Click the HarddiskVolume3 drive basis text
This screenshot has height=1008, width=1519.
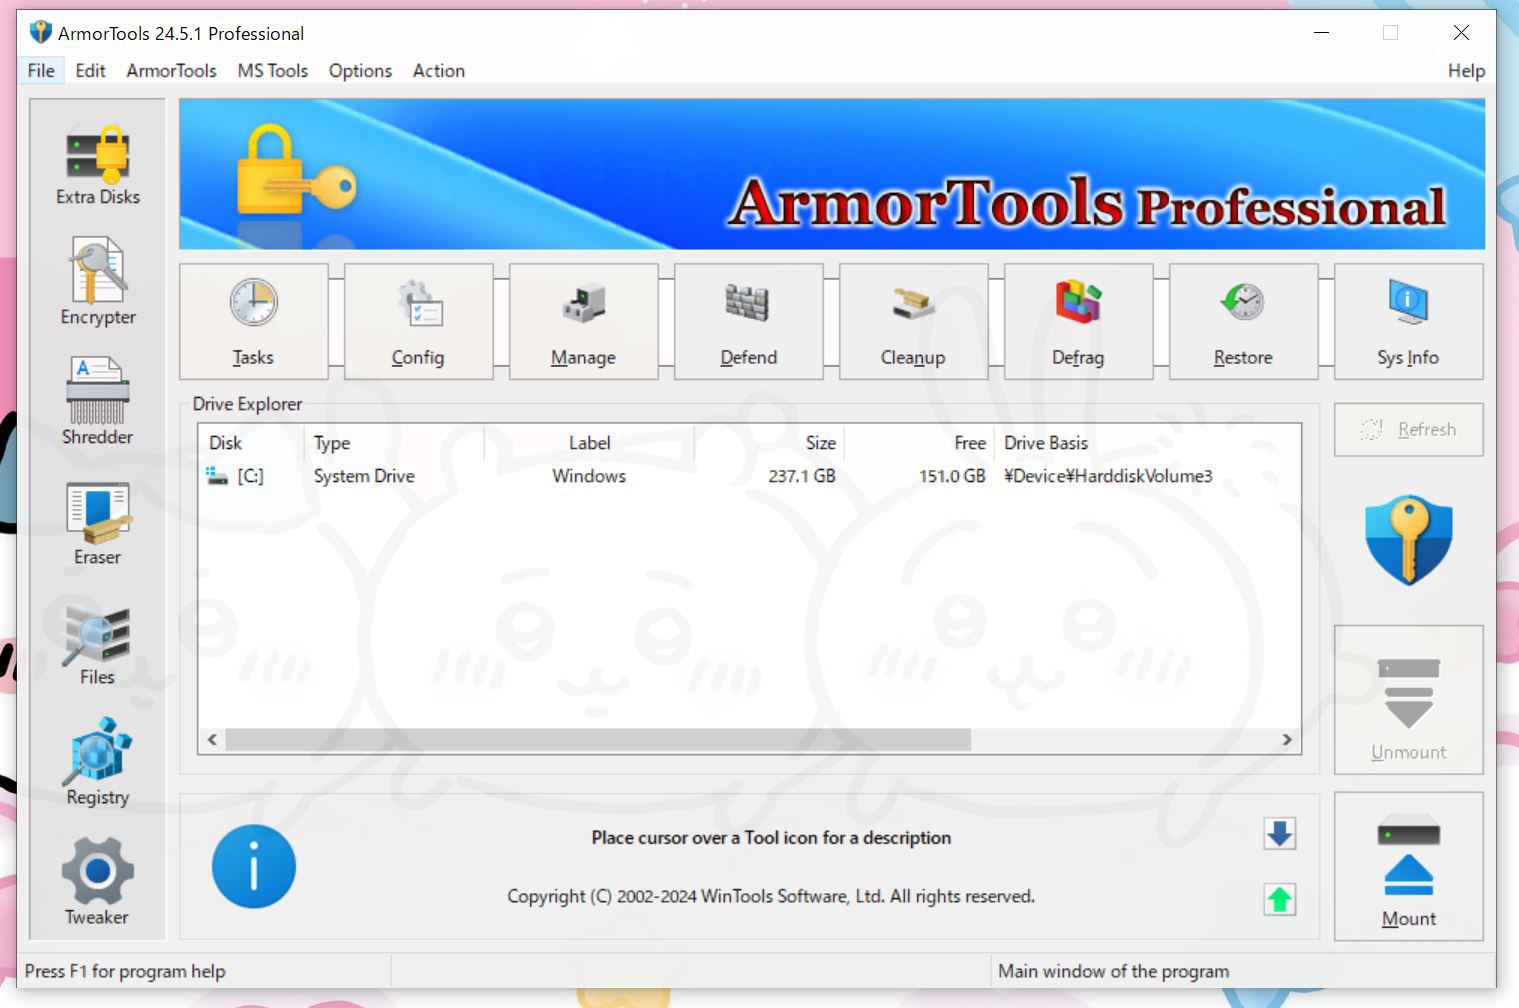(x=1108, y=476)
